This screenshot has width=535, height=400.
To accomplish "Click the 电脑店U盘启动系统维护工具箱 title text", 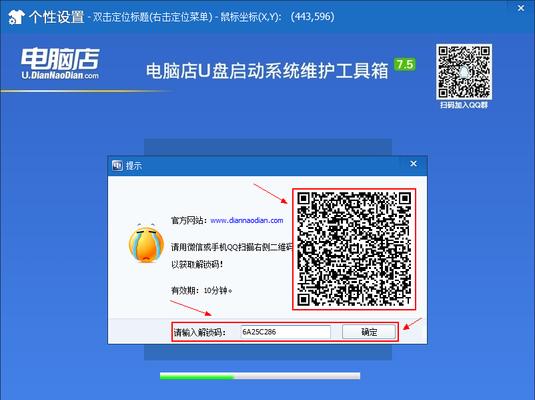I will (267, 71).
